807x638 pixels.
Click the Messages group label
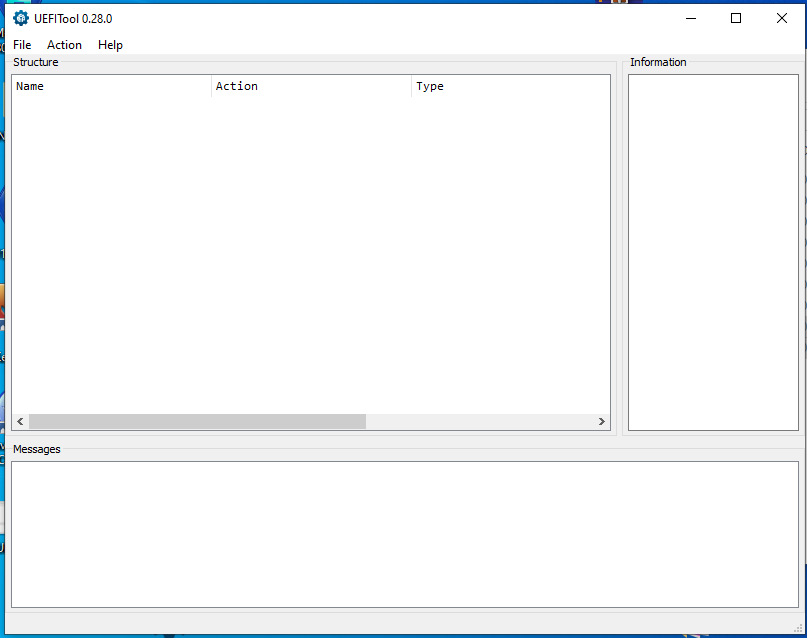click(37, 450)
